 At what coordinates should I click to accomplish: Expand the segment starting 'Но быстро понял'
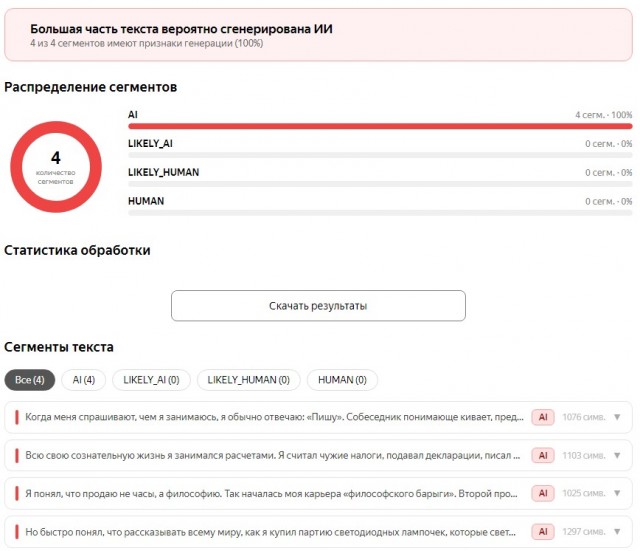click(617, 532)
